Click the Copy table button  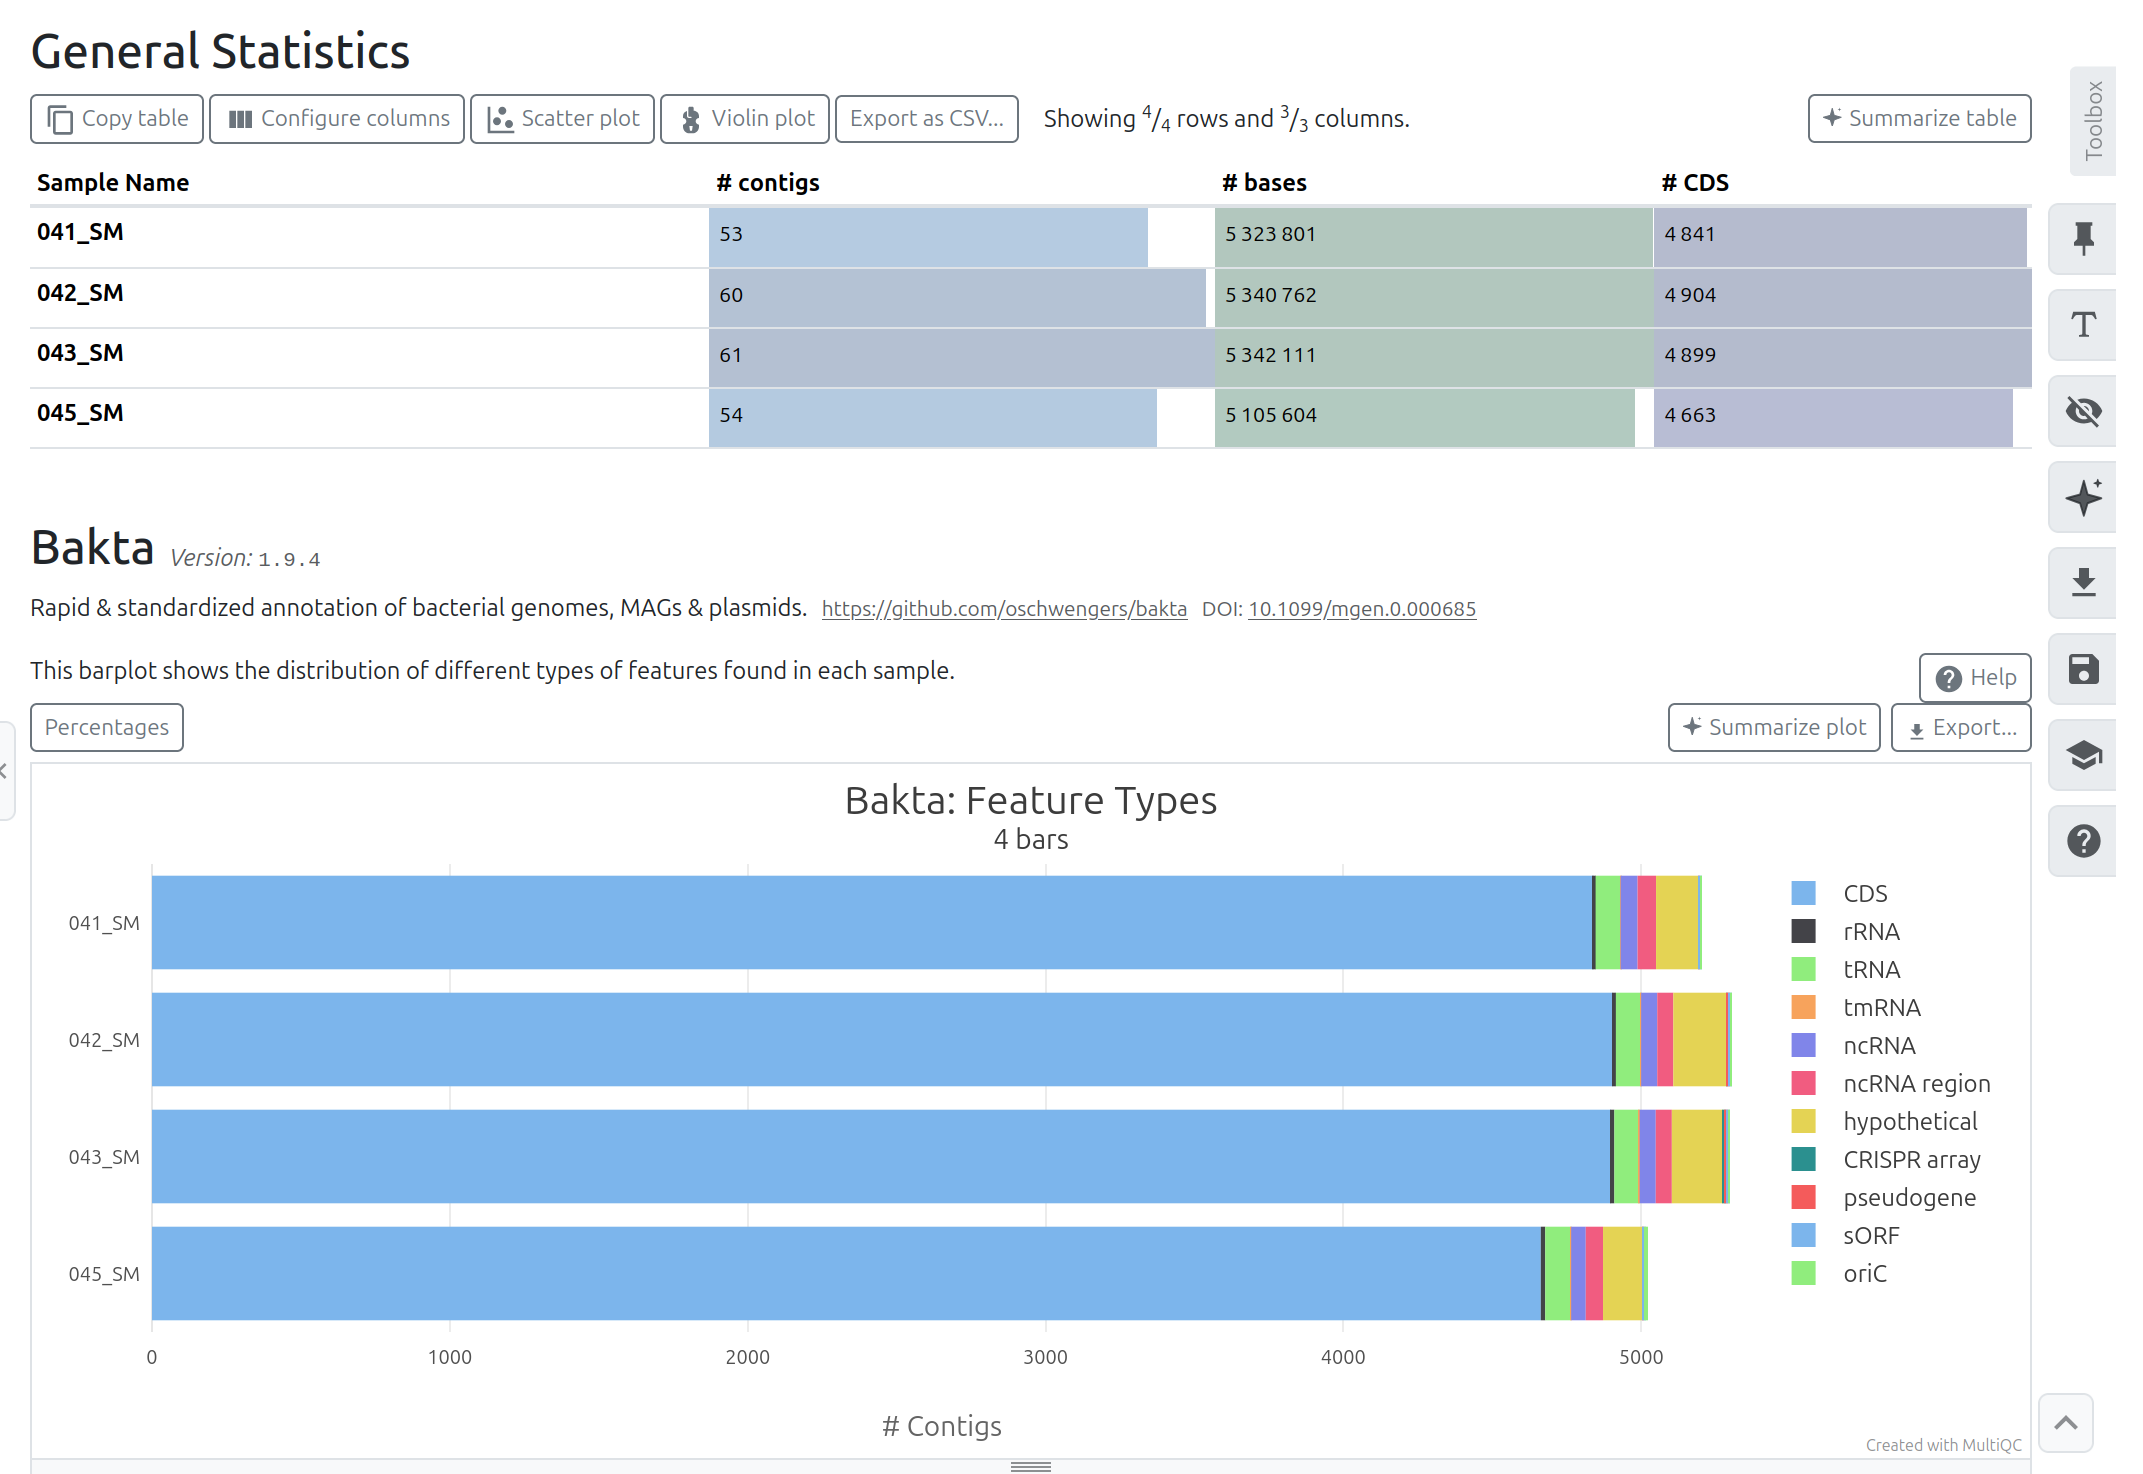117,119
